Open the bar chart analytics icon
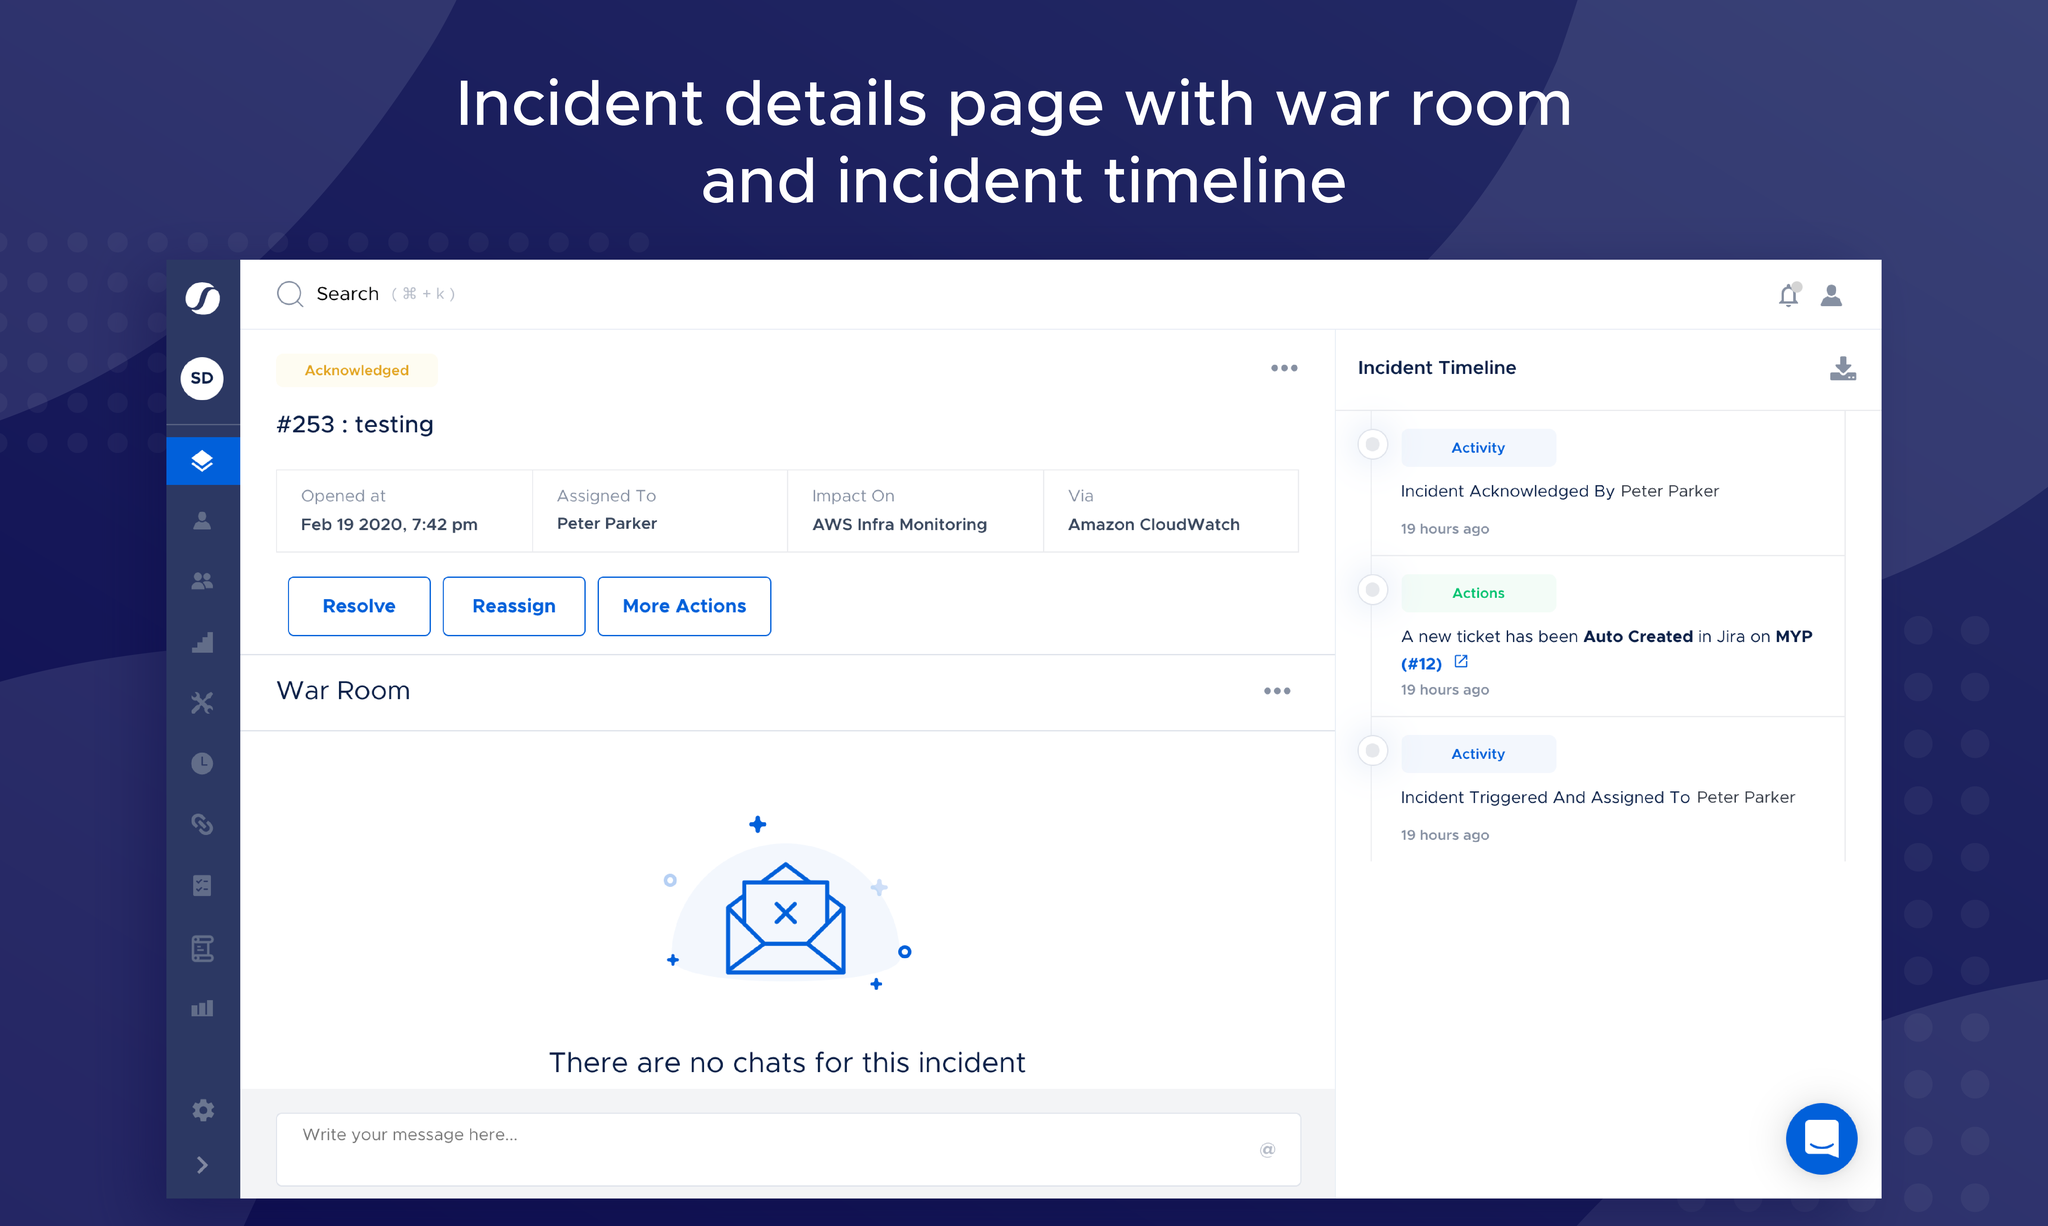This screenshot has width=2048, height=1226. click(x=202, y=1008)
